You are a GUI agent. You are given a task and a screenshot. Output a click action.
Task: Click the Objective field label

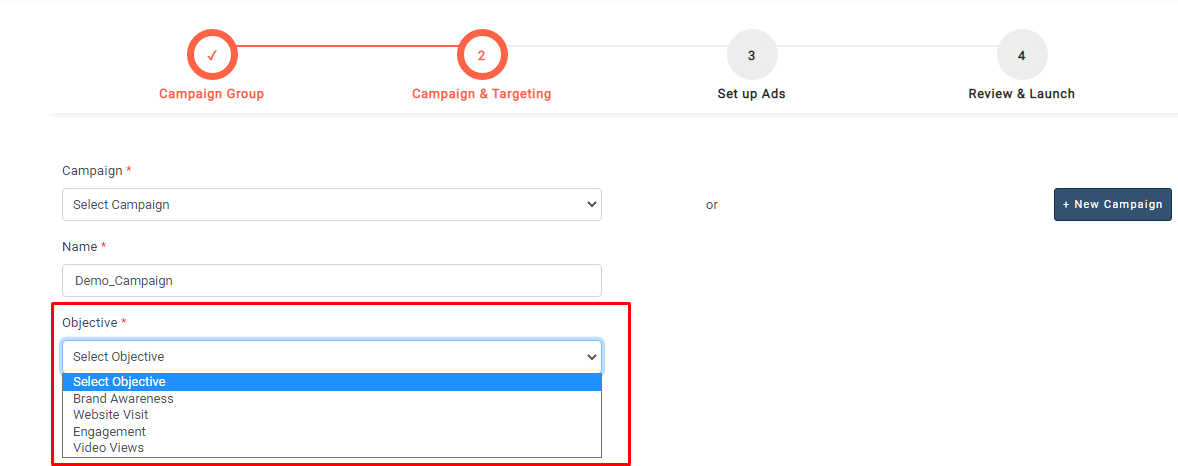90,323
